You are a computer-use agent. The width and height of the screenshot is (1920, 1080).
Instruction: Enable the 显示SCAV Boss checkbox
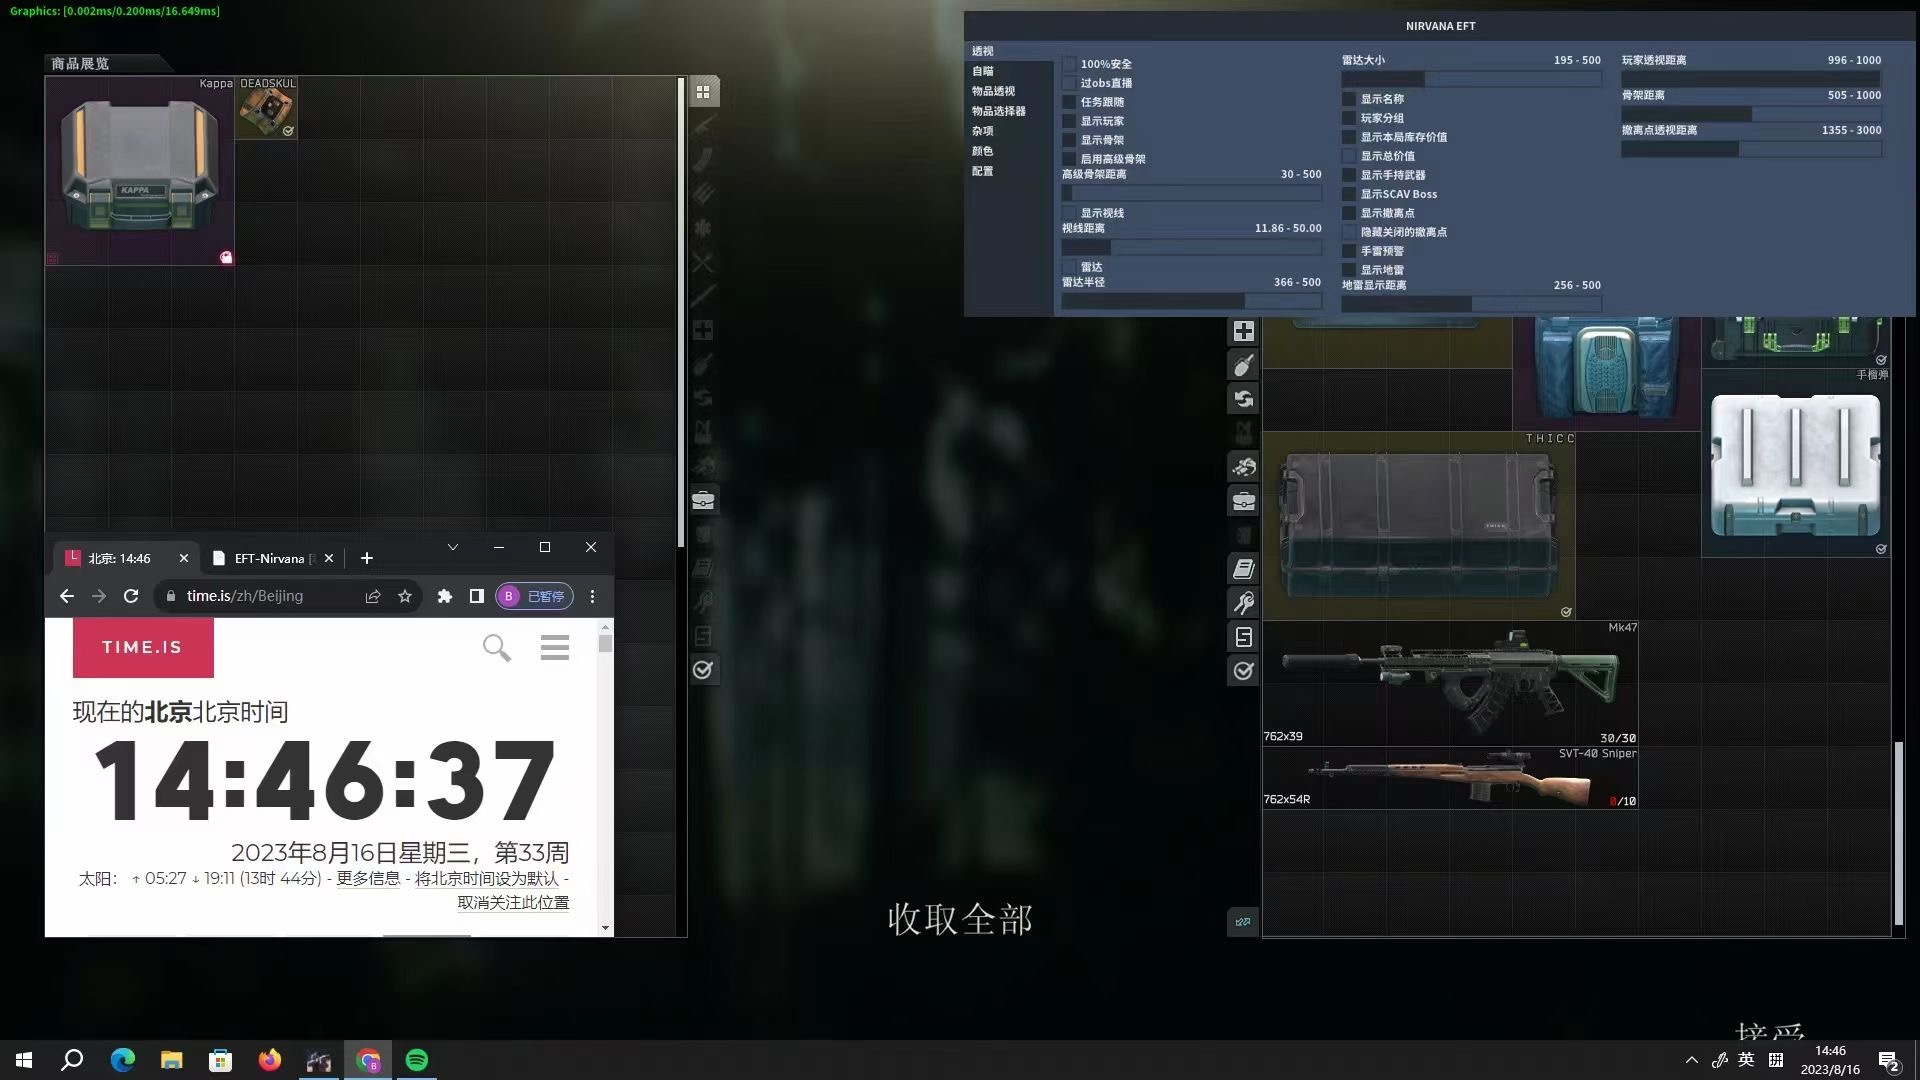point(1349,194)
